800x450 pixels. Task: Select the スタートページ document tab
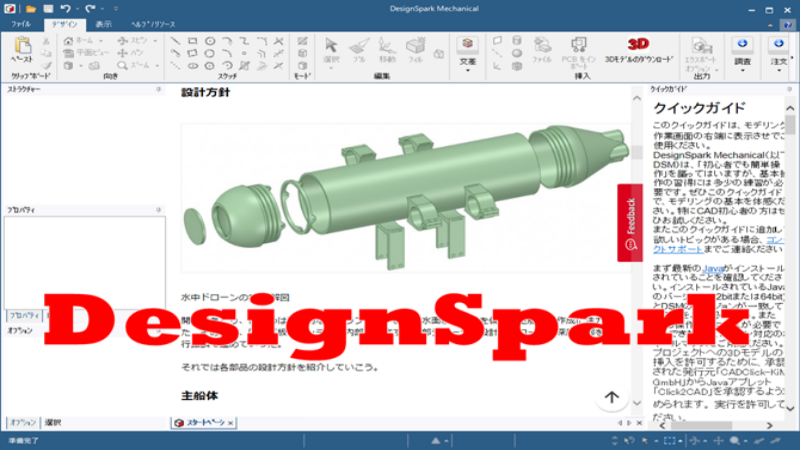coord(205,422)
